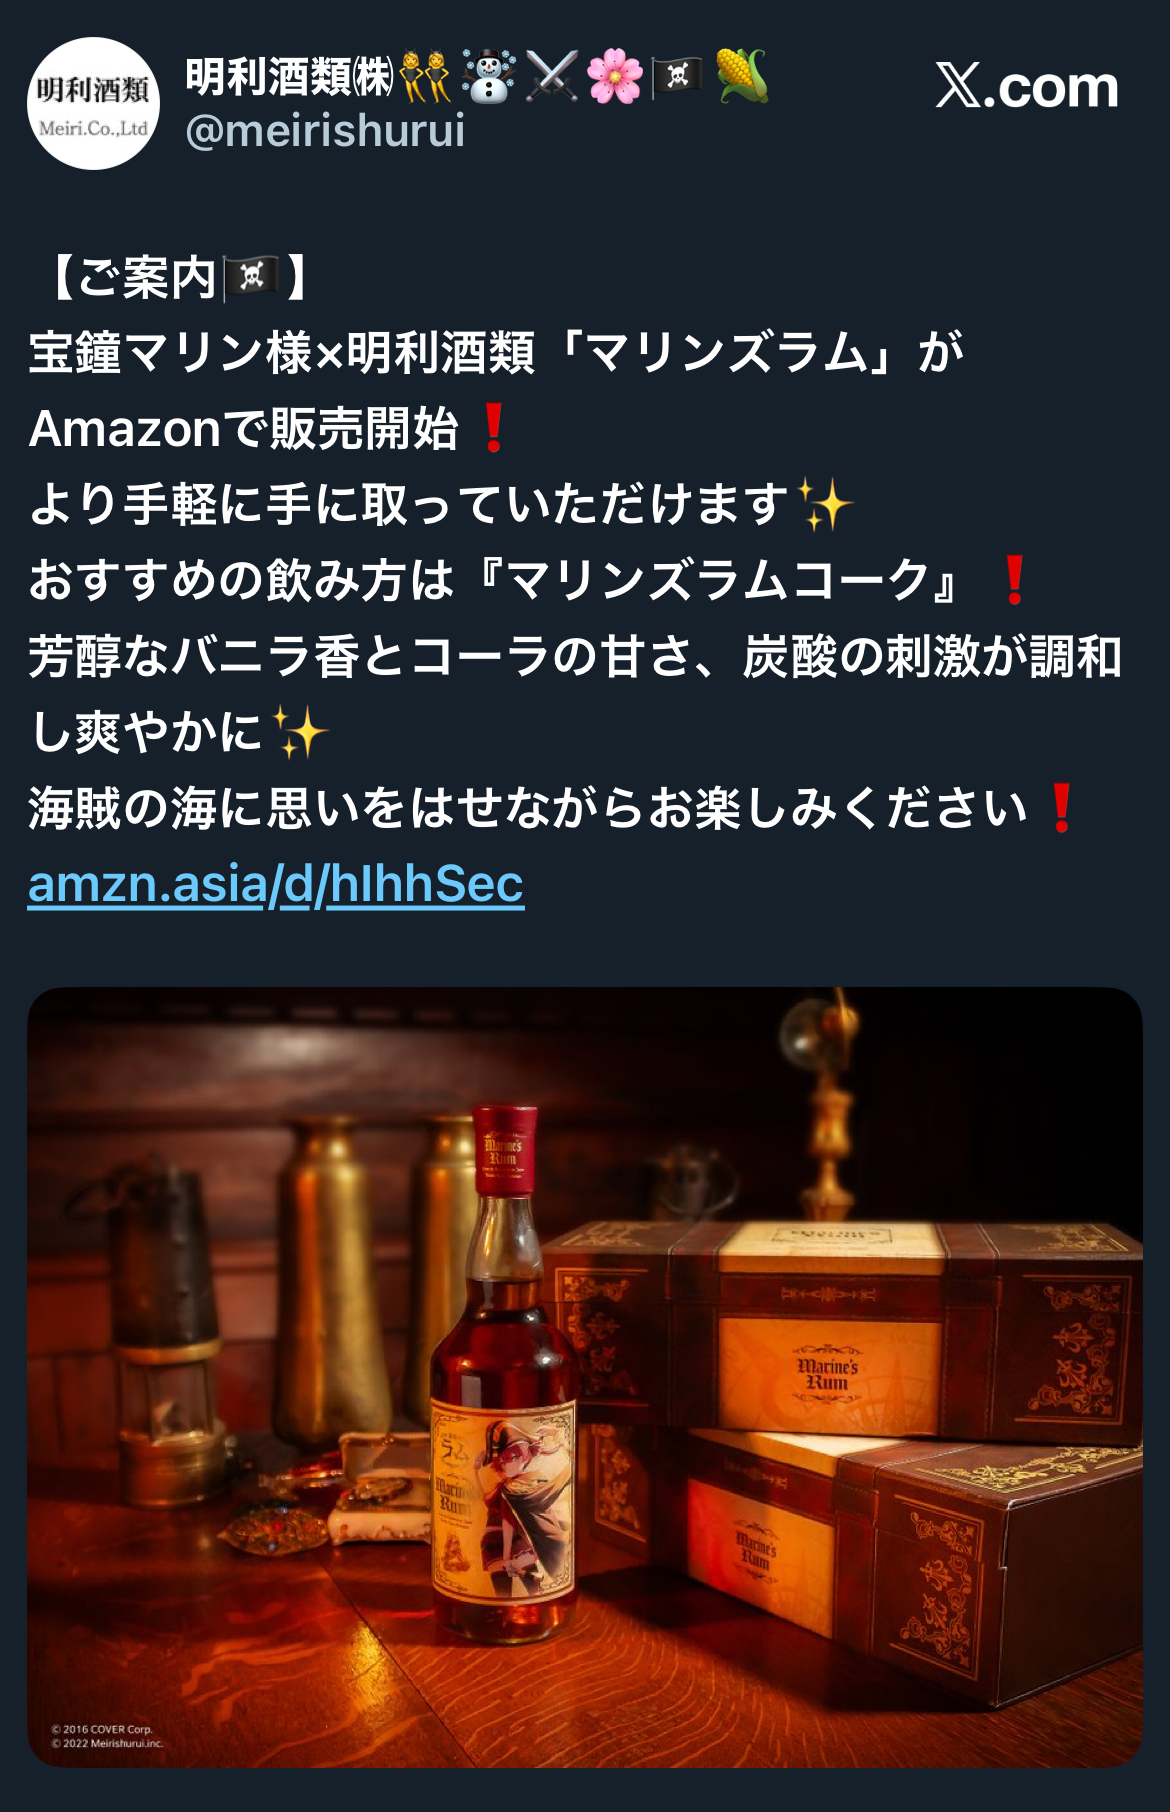The height and width of the screenshot is (1812, 1170).
Task: Click the rum bottle in the photo
Action: coord(504,1360)
